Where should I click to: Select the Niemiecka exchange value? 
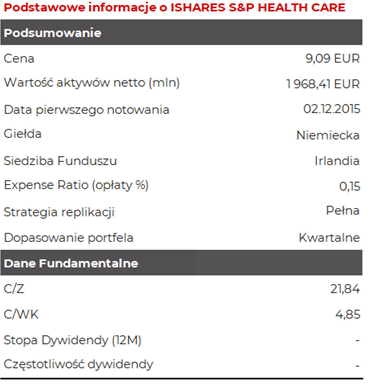coord(328,135)
